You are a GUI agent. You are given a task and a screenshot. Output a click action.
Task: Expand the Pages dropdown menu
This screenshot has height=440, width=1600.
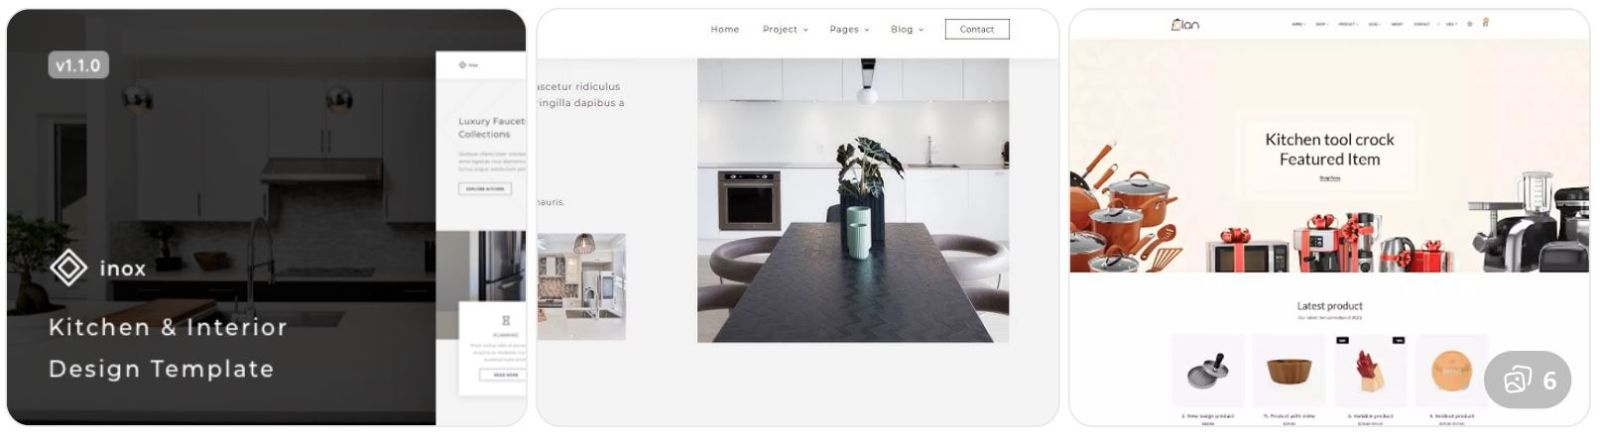849,29
